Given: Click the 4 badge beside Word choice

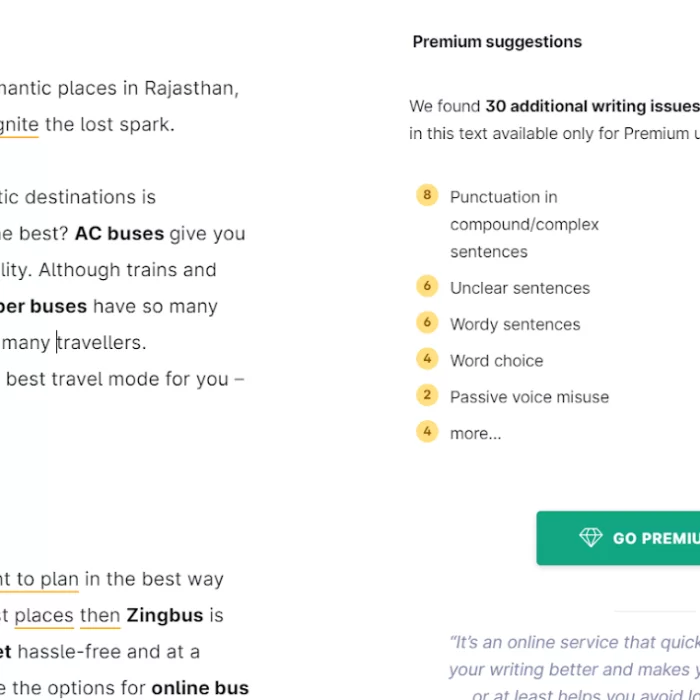Looking at the screenshot, I should tap(427, 359).
